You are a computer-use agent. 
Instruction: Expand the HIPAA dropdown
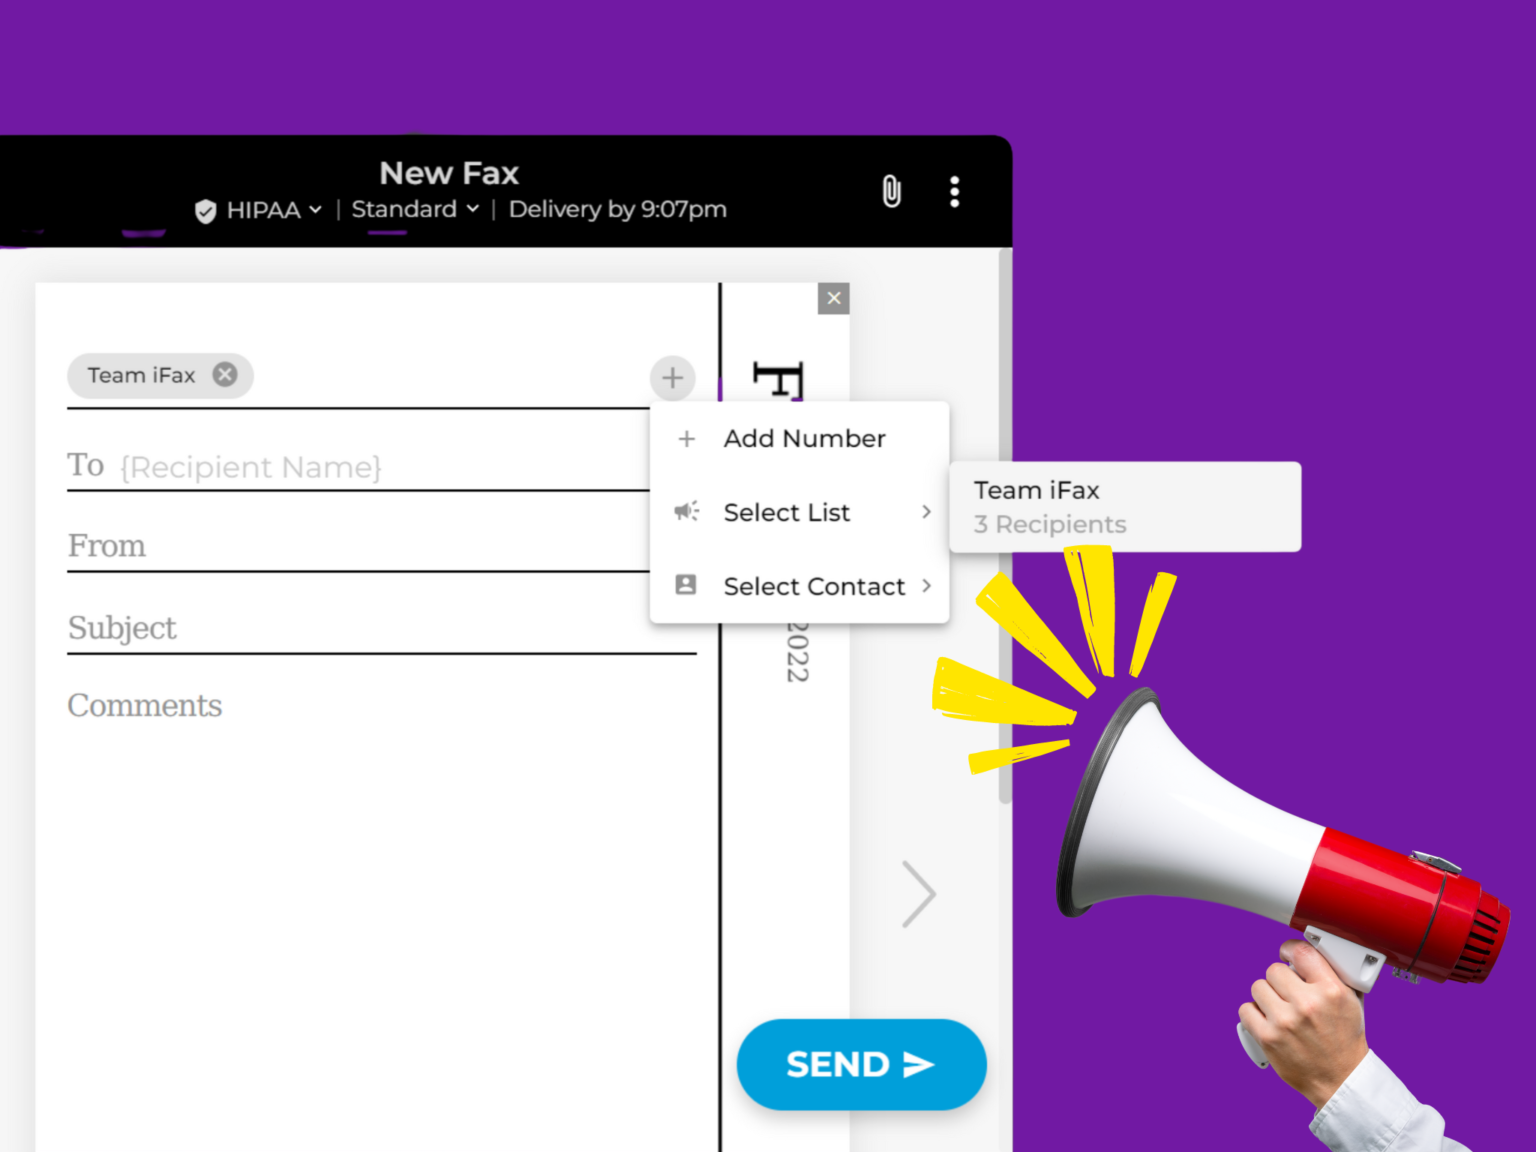click(315, 210)
